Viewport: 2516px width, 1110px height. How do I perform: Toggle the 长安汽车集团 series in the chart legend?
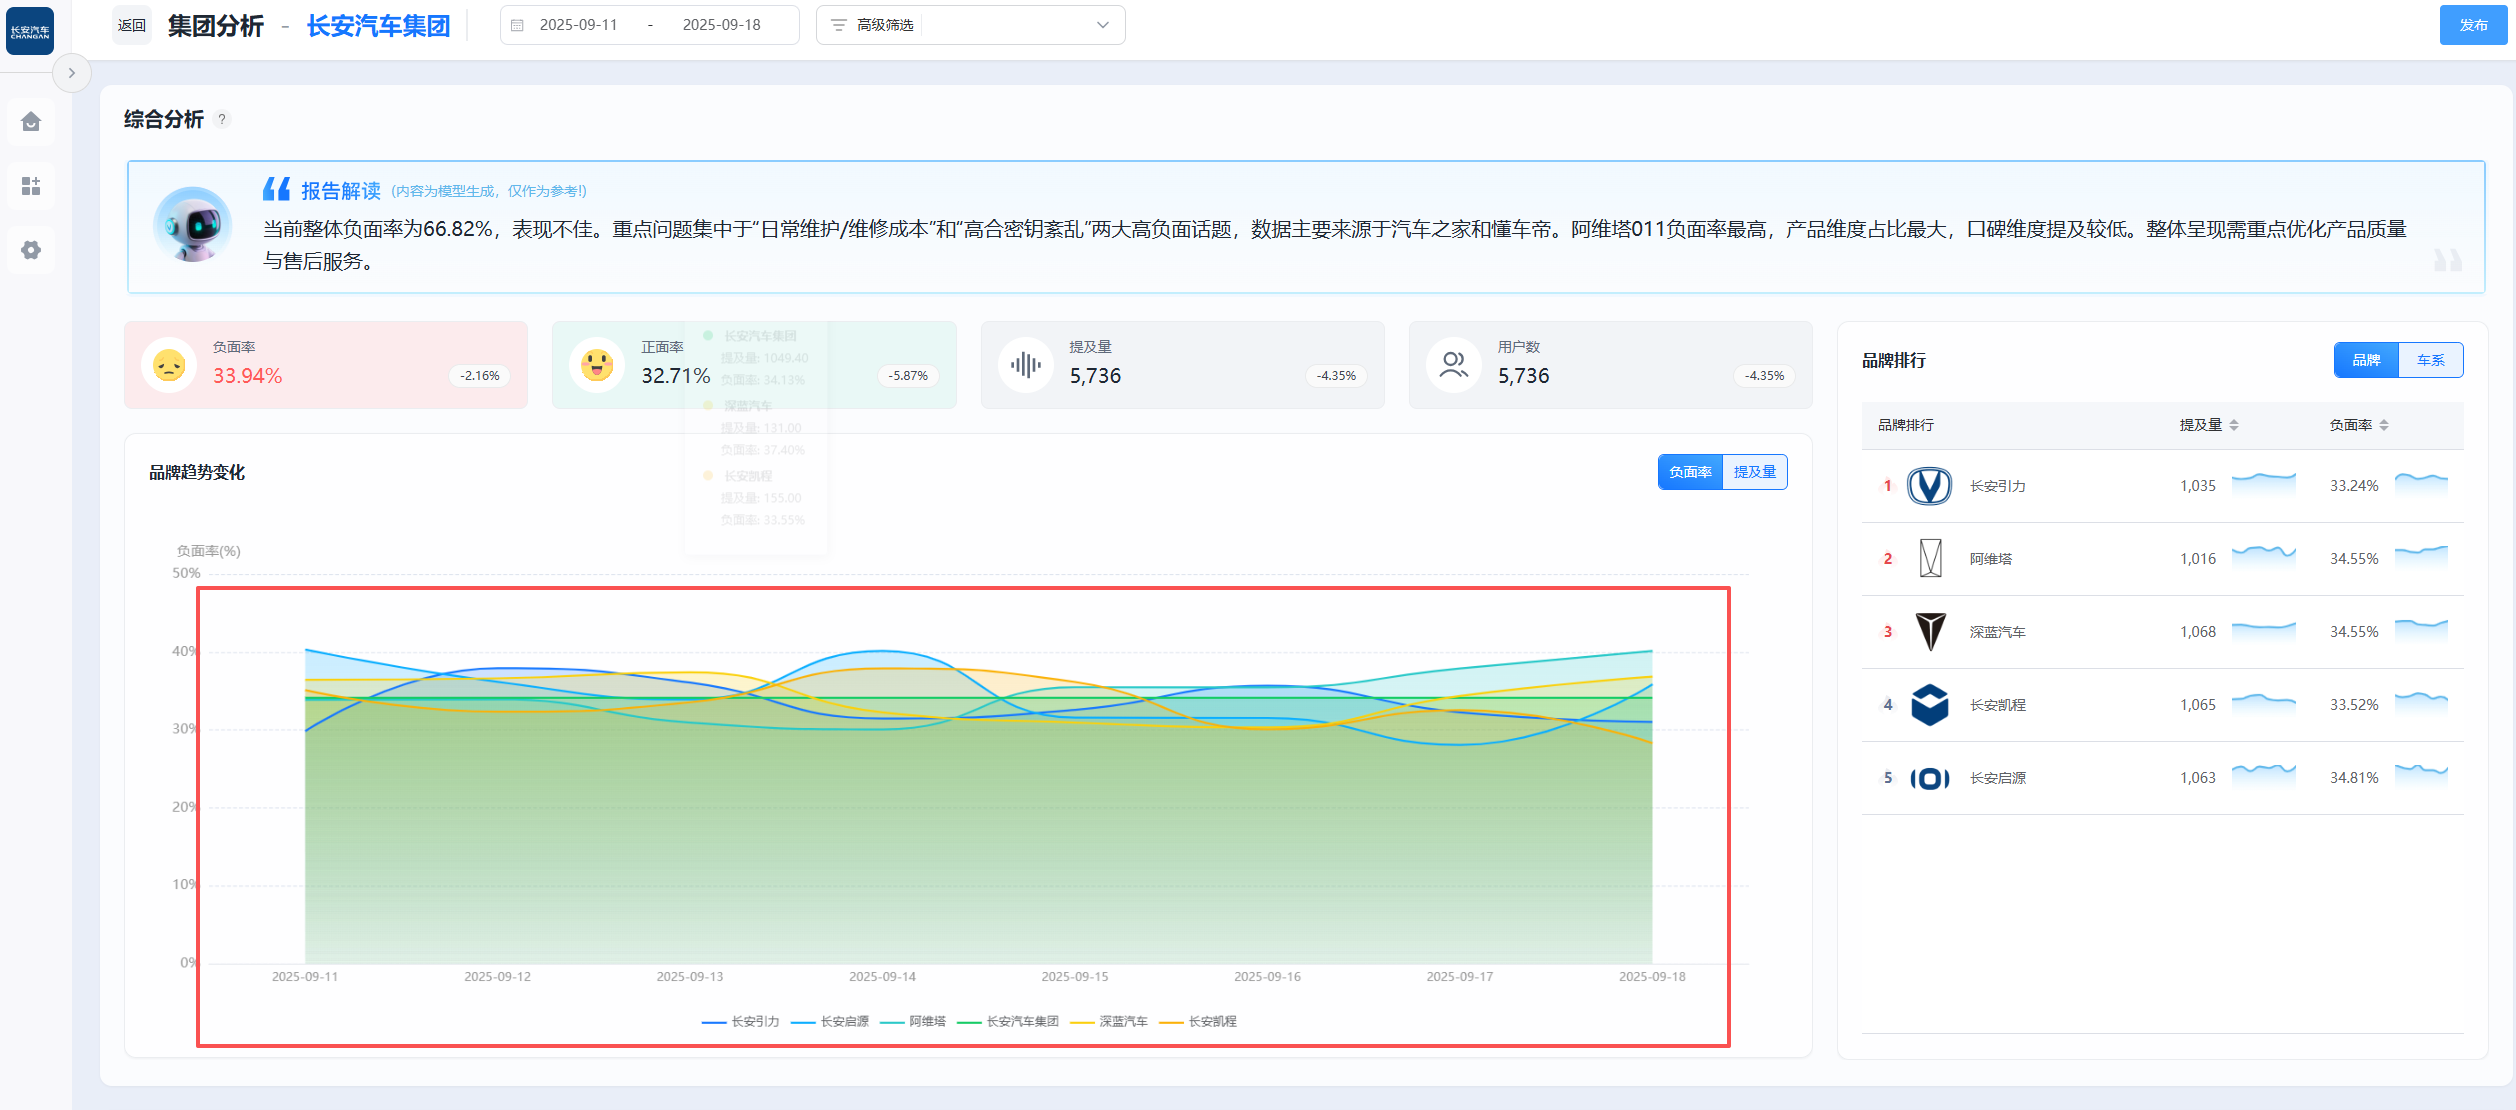coord(1008,1022)
